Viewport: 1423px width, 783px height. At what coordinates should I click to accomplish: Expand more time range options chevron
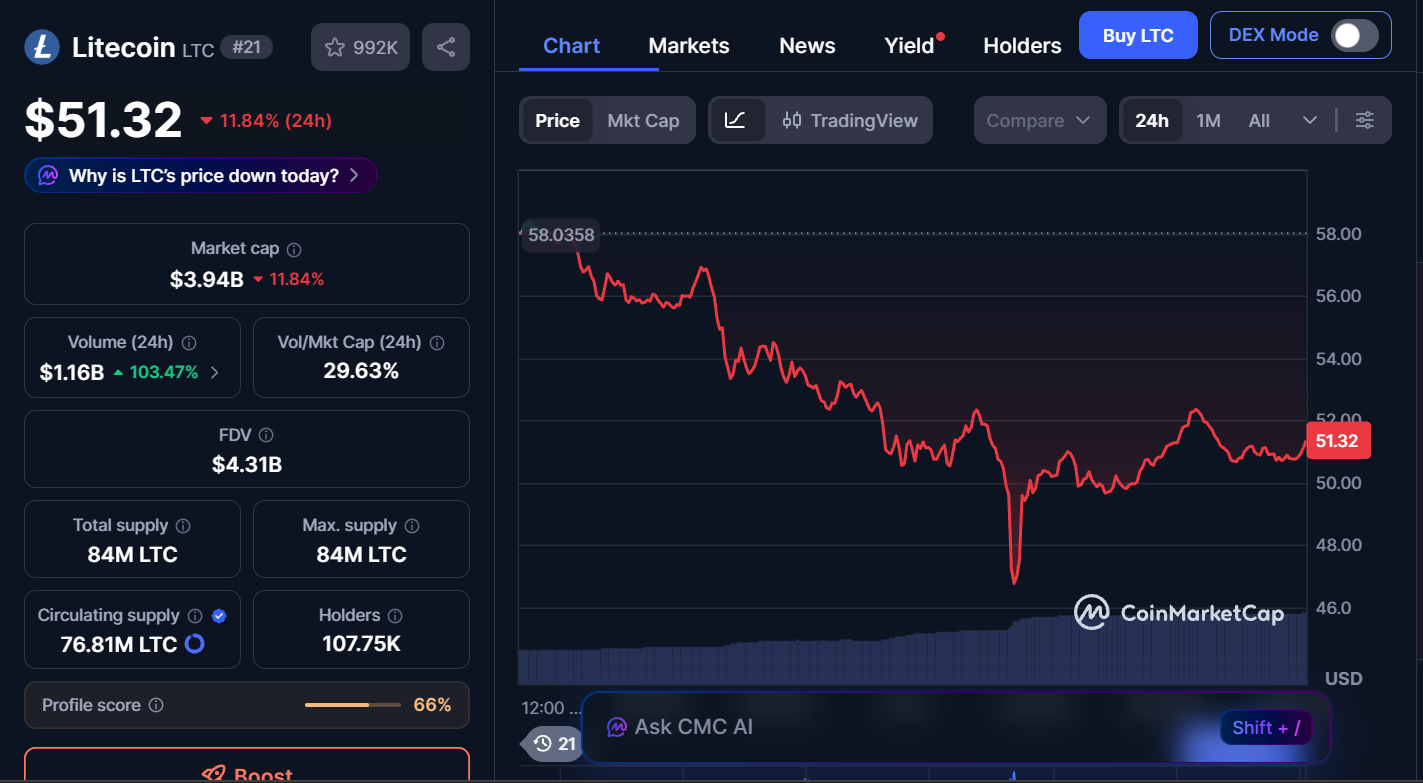click(x=1310, y=121)
